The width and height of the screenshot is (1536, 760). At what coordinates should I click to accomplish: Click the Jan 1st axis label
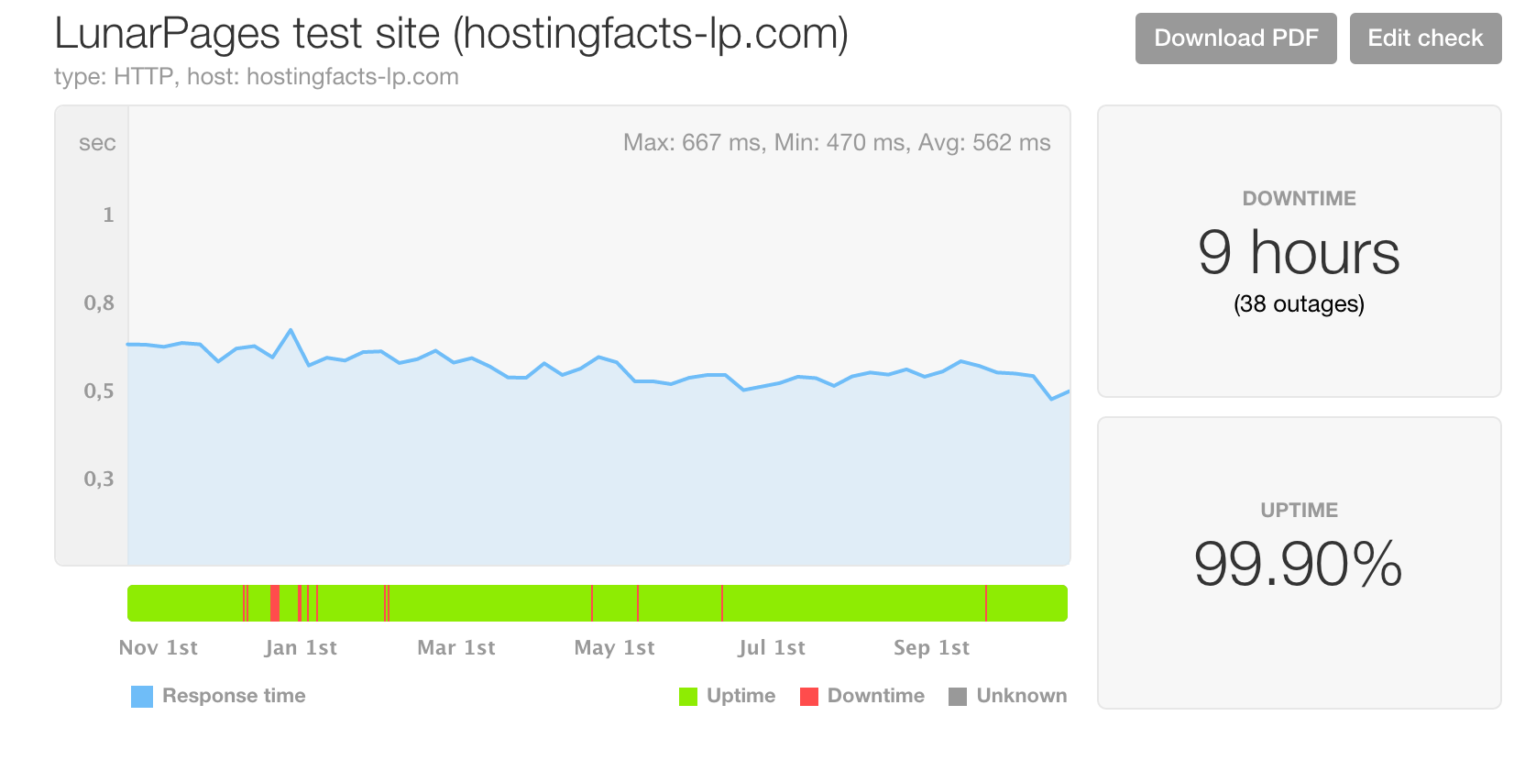click(x=301, y=648)
